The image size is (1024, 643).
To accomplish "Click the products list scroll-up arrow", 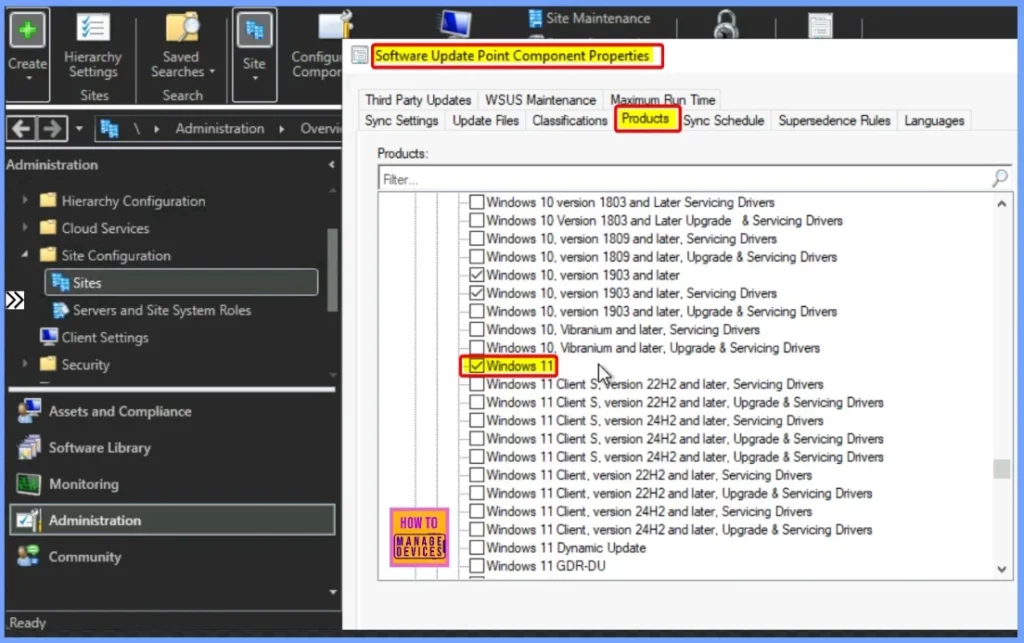I will point(1001,204).
